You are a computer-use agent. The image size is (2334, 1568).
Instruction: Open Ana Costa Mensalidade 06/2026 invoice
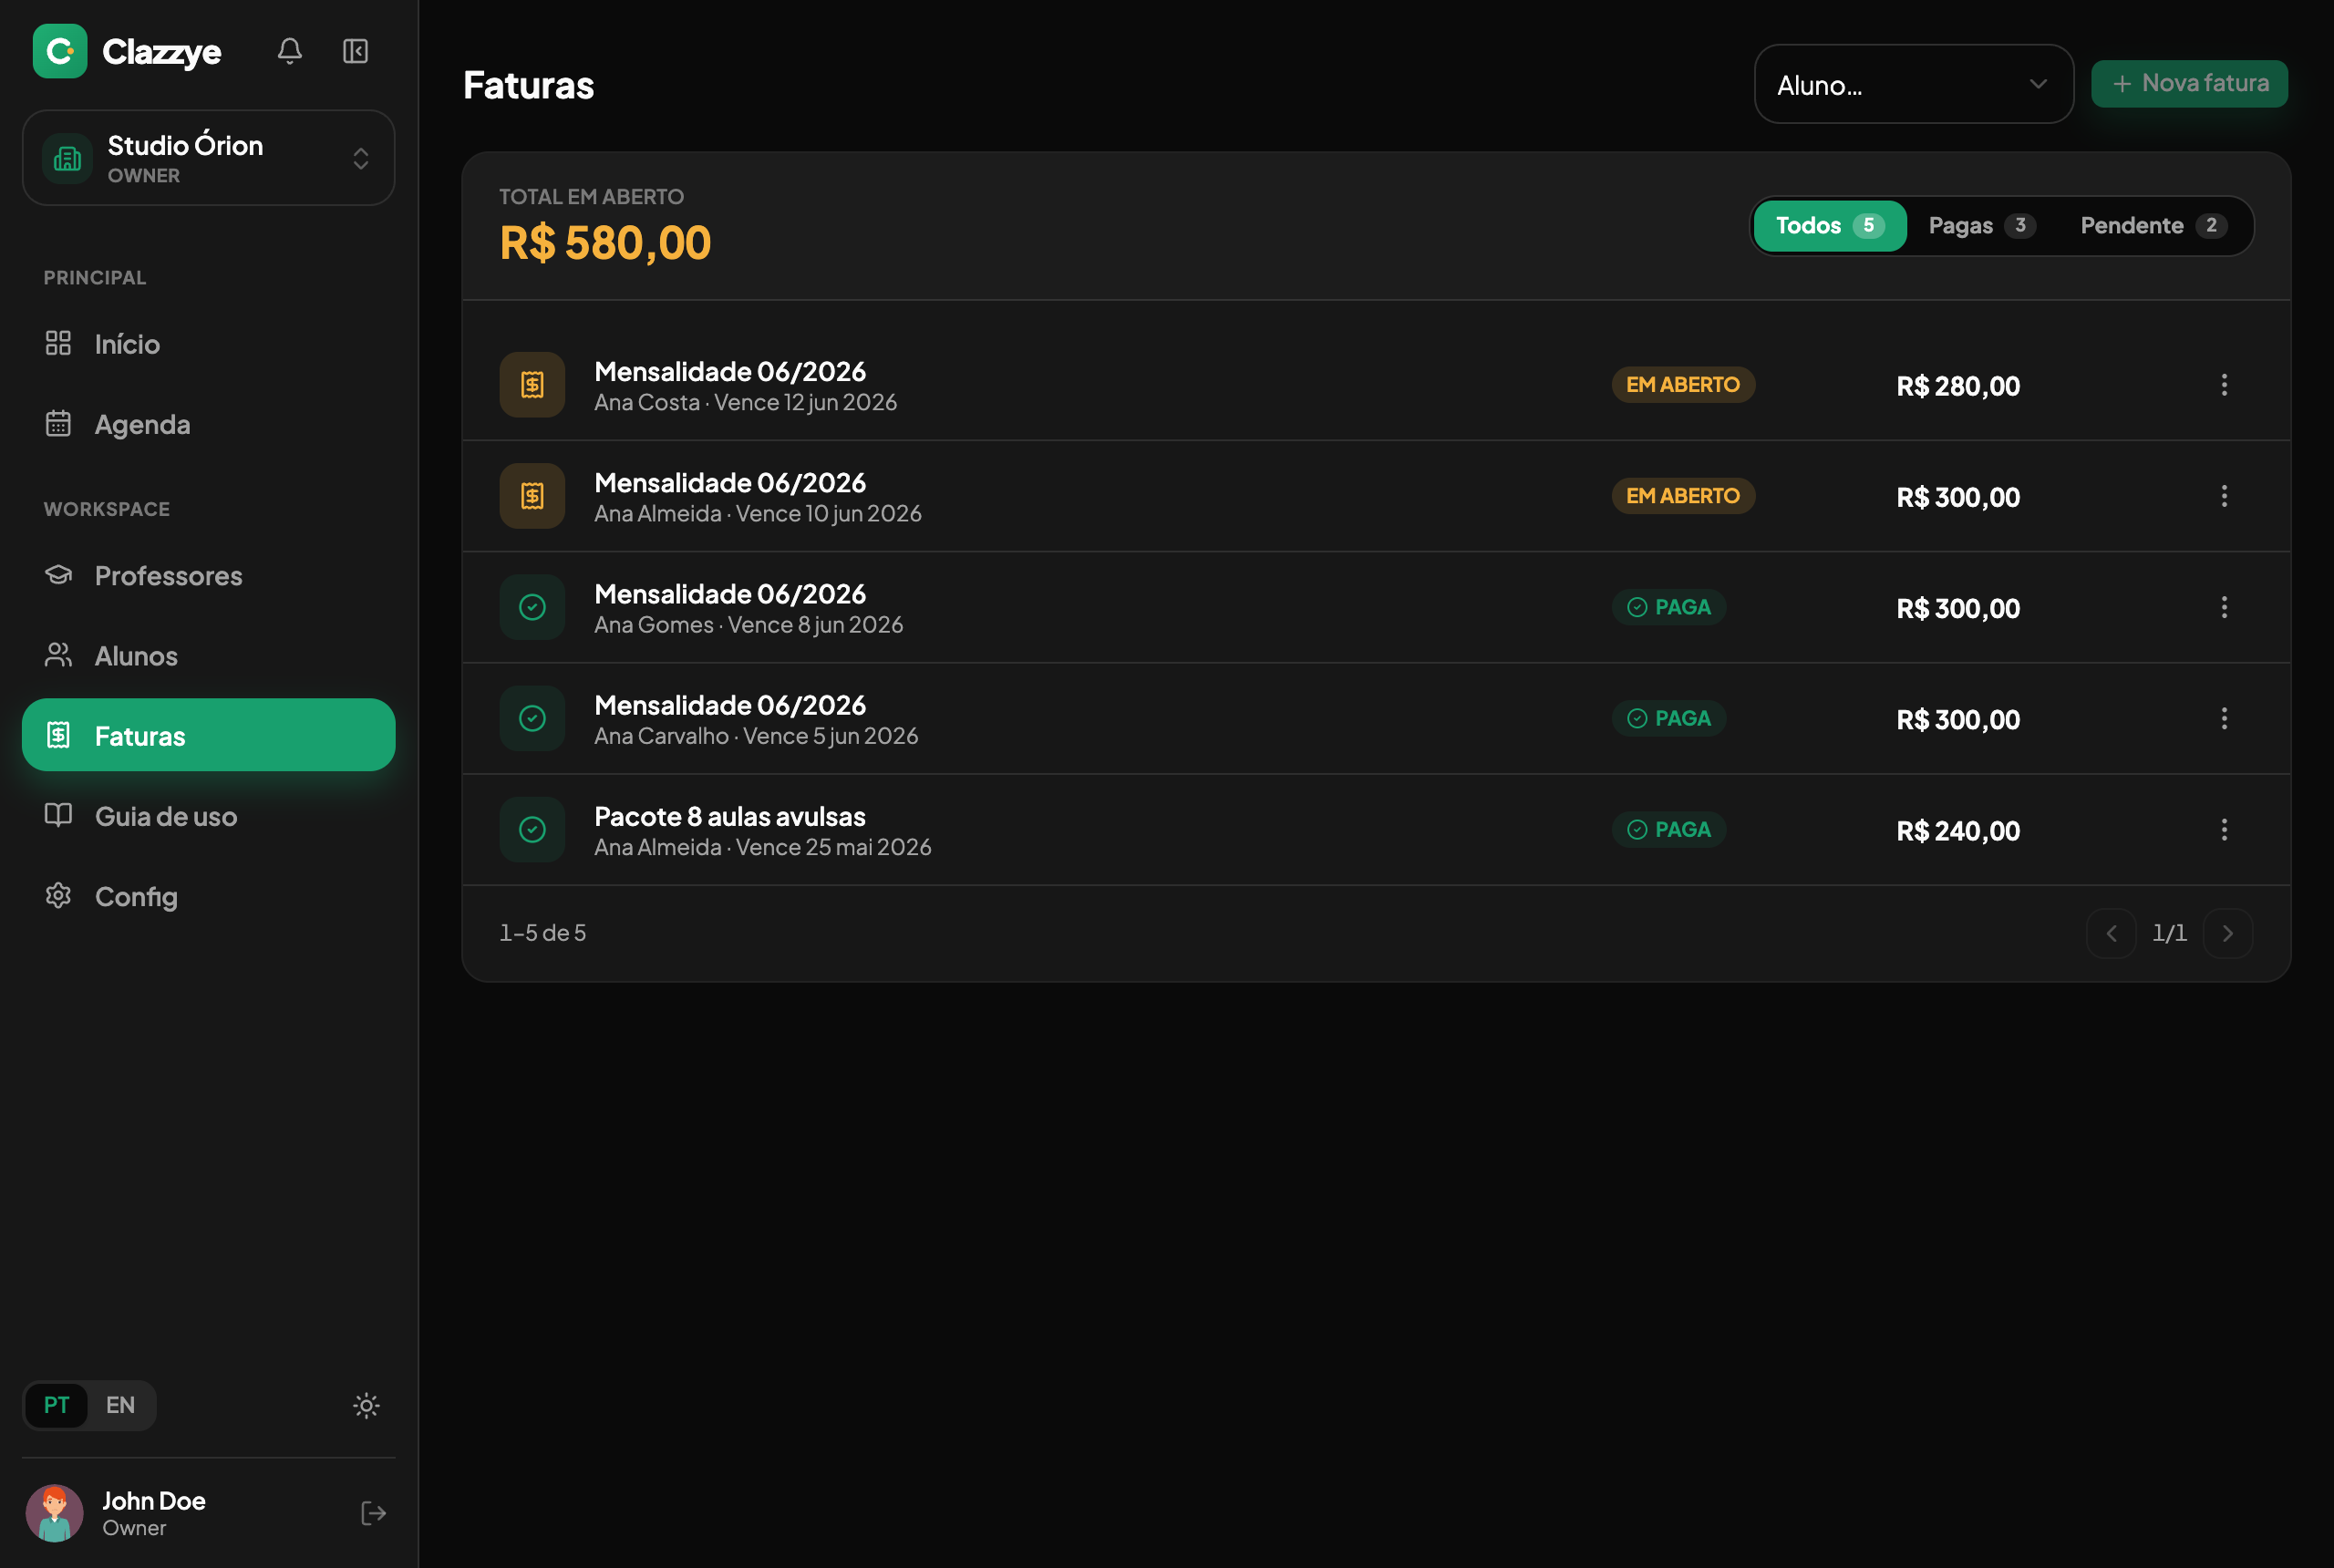(1376, 385)
